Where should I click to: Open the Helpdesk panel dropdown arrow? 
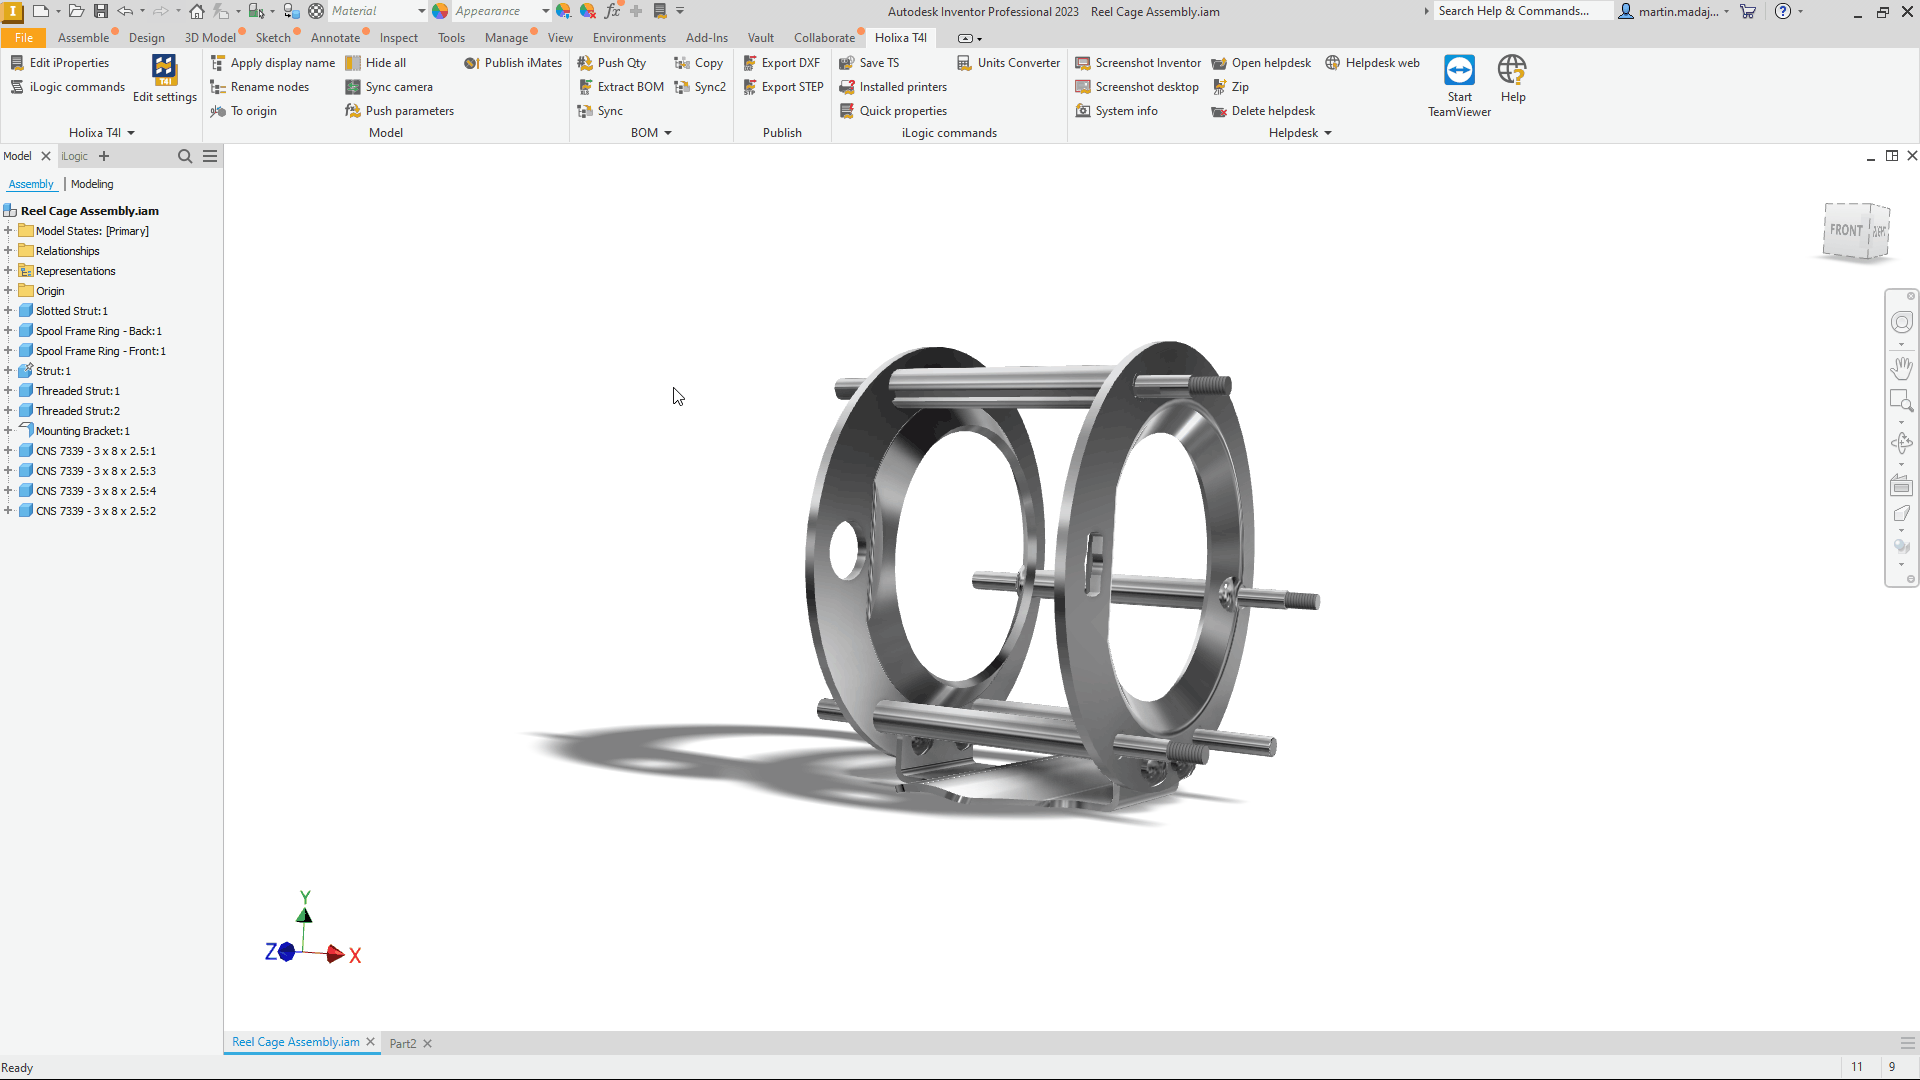pyautogui.click(x=1328, y=133)
